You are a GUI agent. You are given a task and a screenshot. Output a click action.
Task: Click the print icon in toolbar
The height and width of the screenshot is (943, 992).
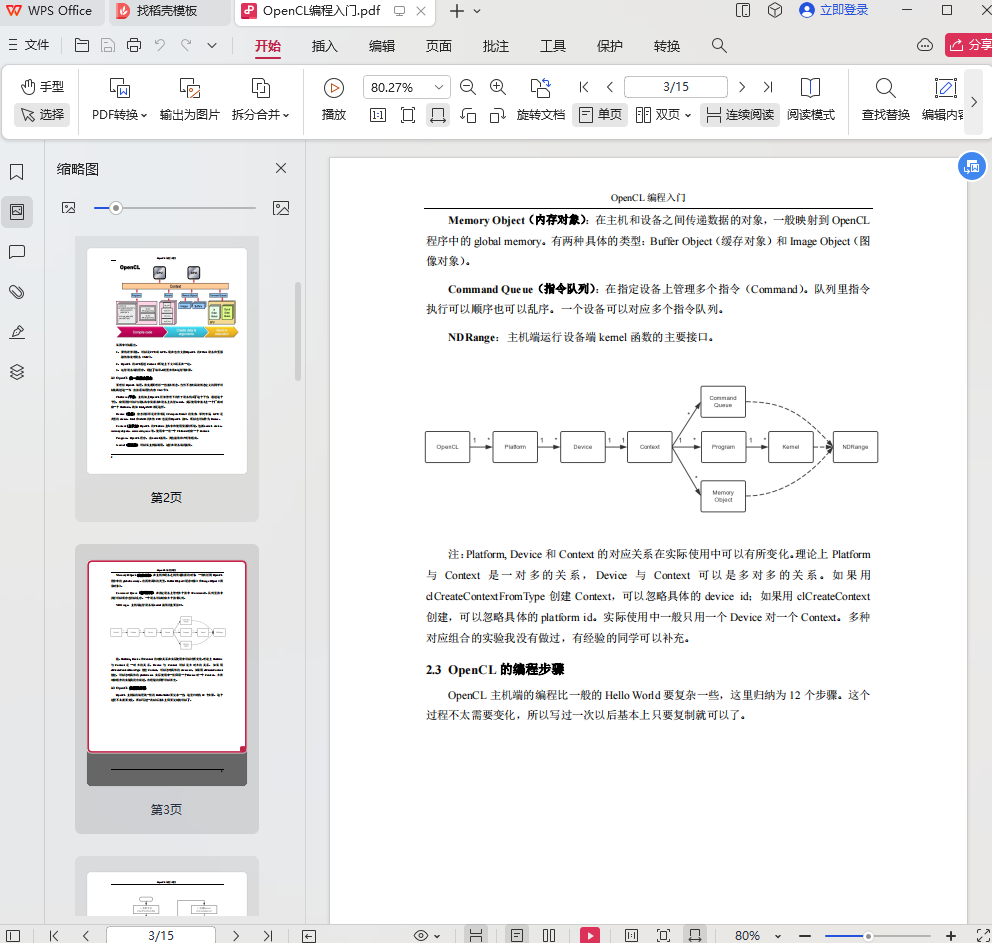click(x=134, y=46)
